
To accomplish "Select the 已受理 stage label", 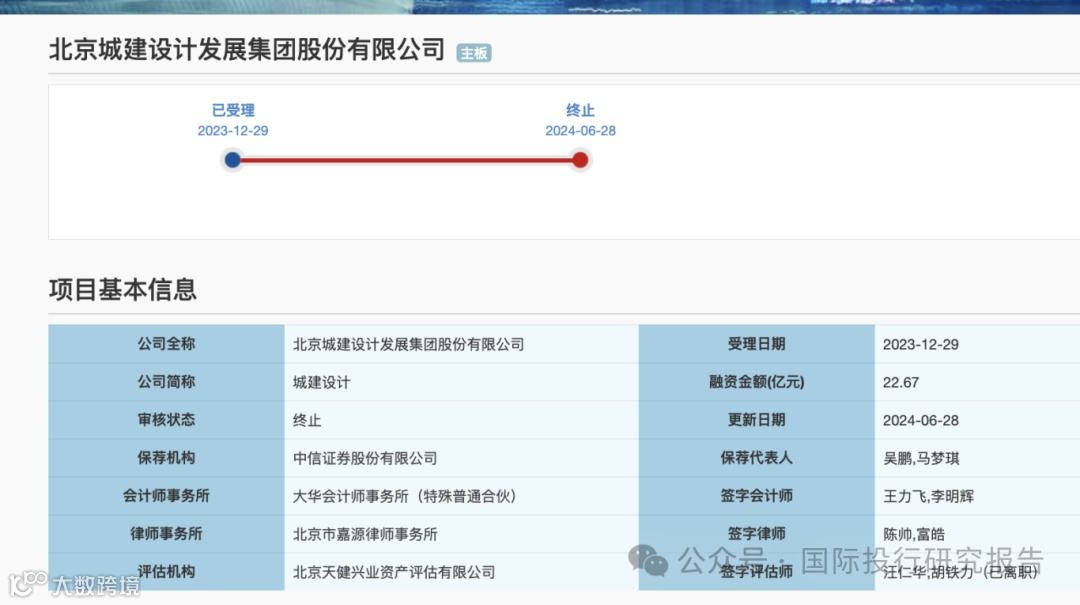I will tap(233, 110).
